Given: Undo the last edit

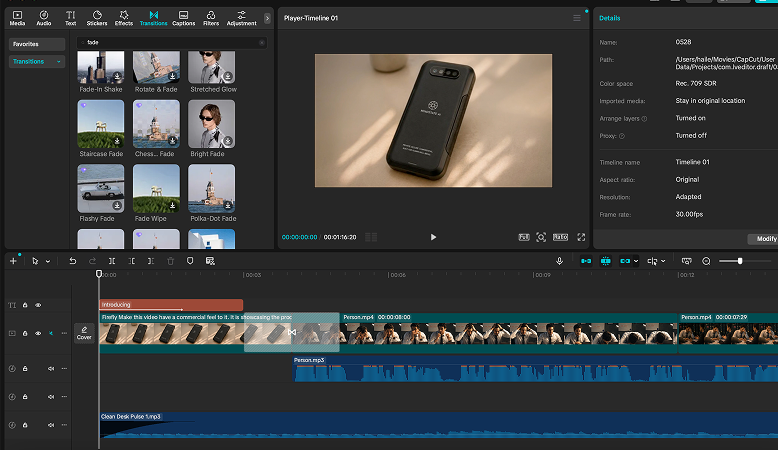Looking at the screenshot, I should (x=72, y=261).
